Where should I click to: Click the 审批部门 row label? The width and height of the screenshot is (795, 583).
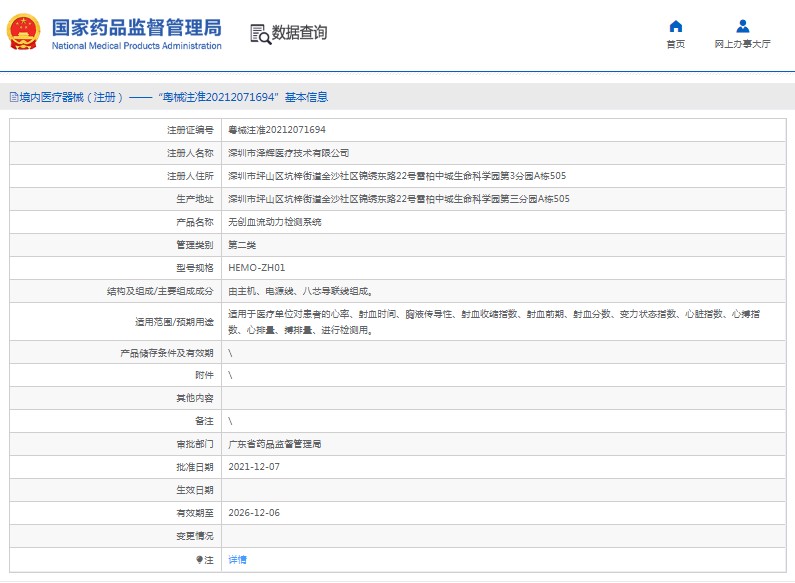[x=195, y=444]
